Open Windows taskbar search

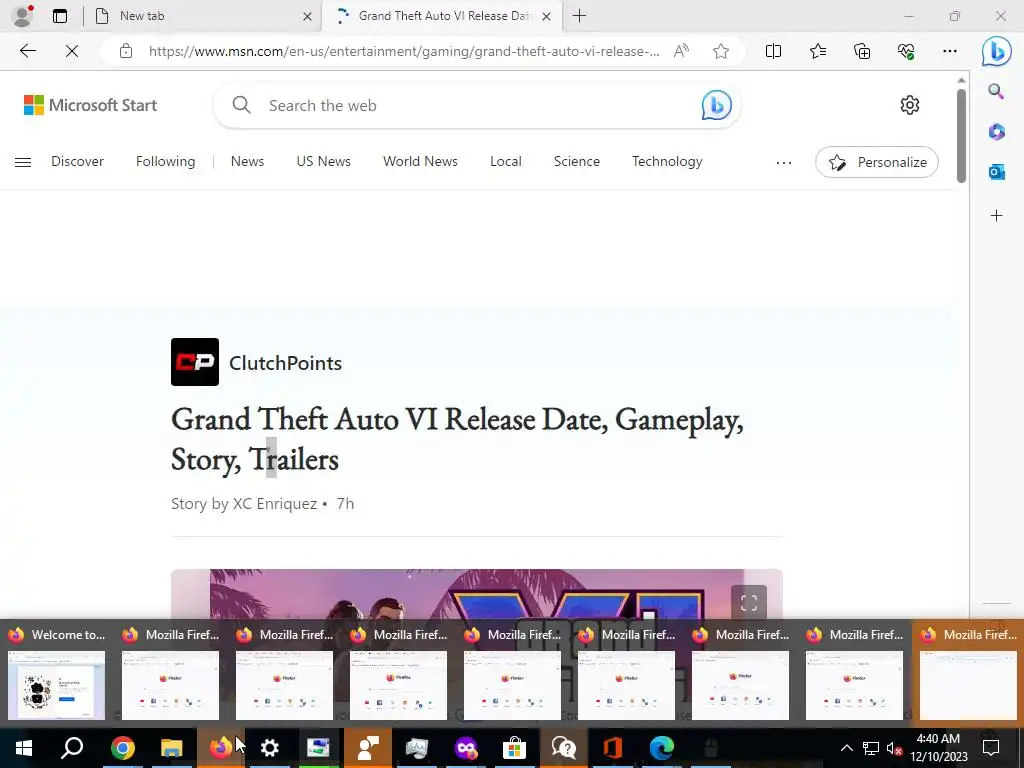pos(72,748)
